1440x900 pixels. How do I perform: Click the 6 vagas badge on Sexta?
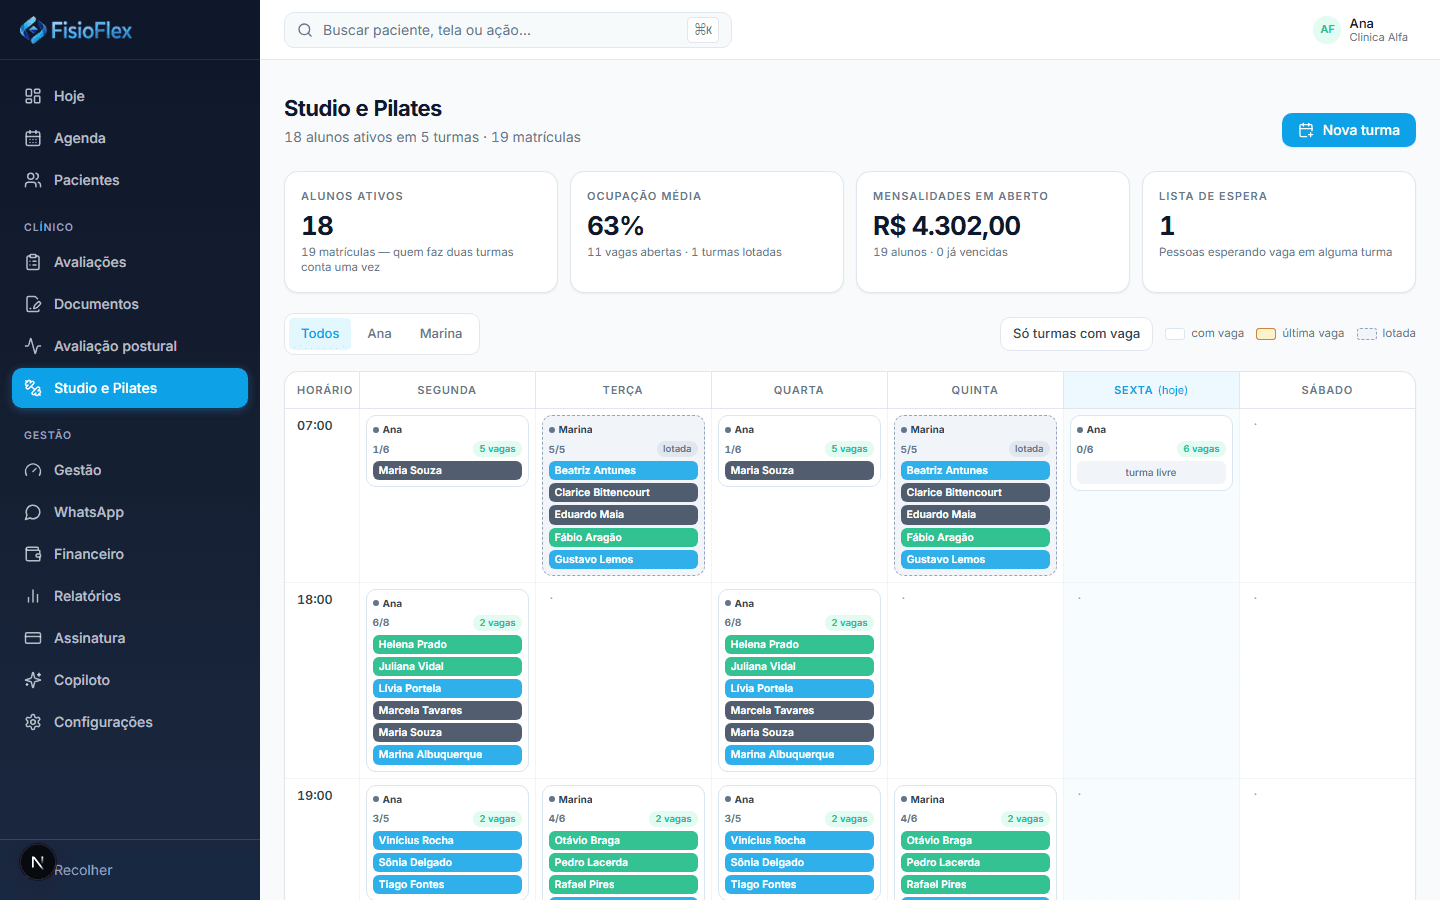1201,449
